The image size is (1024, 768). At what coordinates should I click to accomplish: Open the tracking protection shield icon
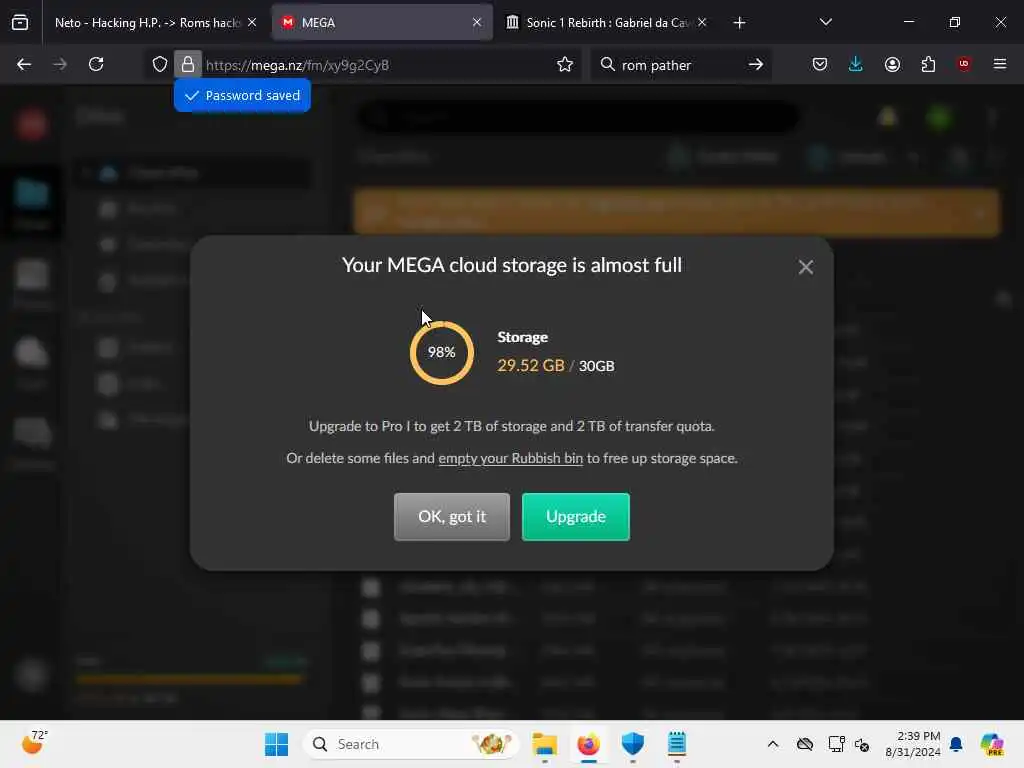160,64
